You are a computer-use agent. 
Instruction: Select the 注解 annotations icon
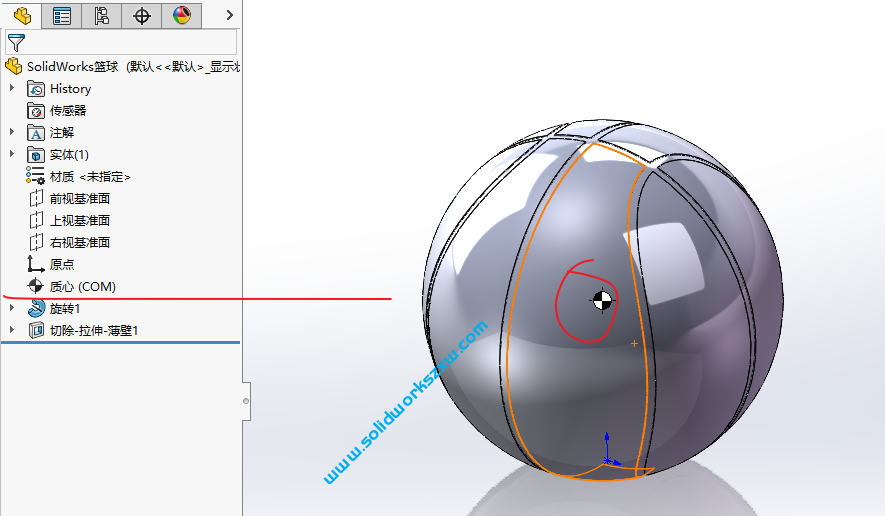pos(36,133)
